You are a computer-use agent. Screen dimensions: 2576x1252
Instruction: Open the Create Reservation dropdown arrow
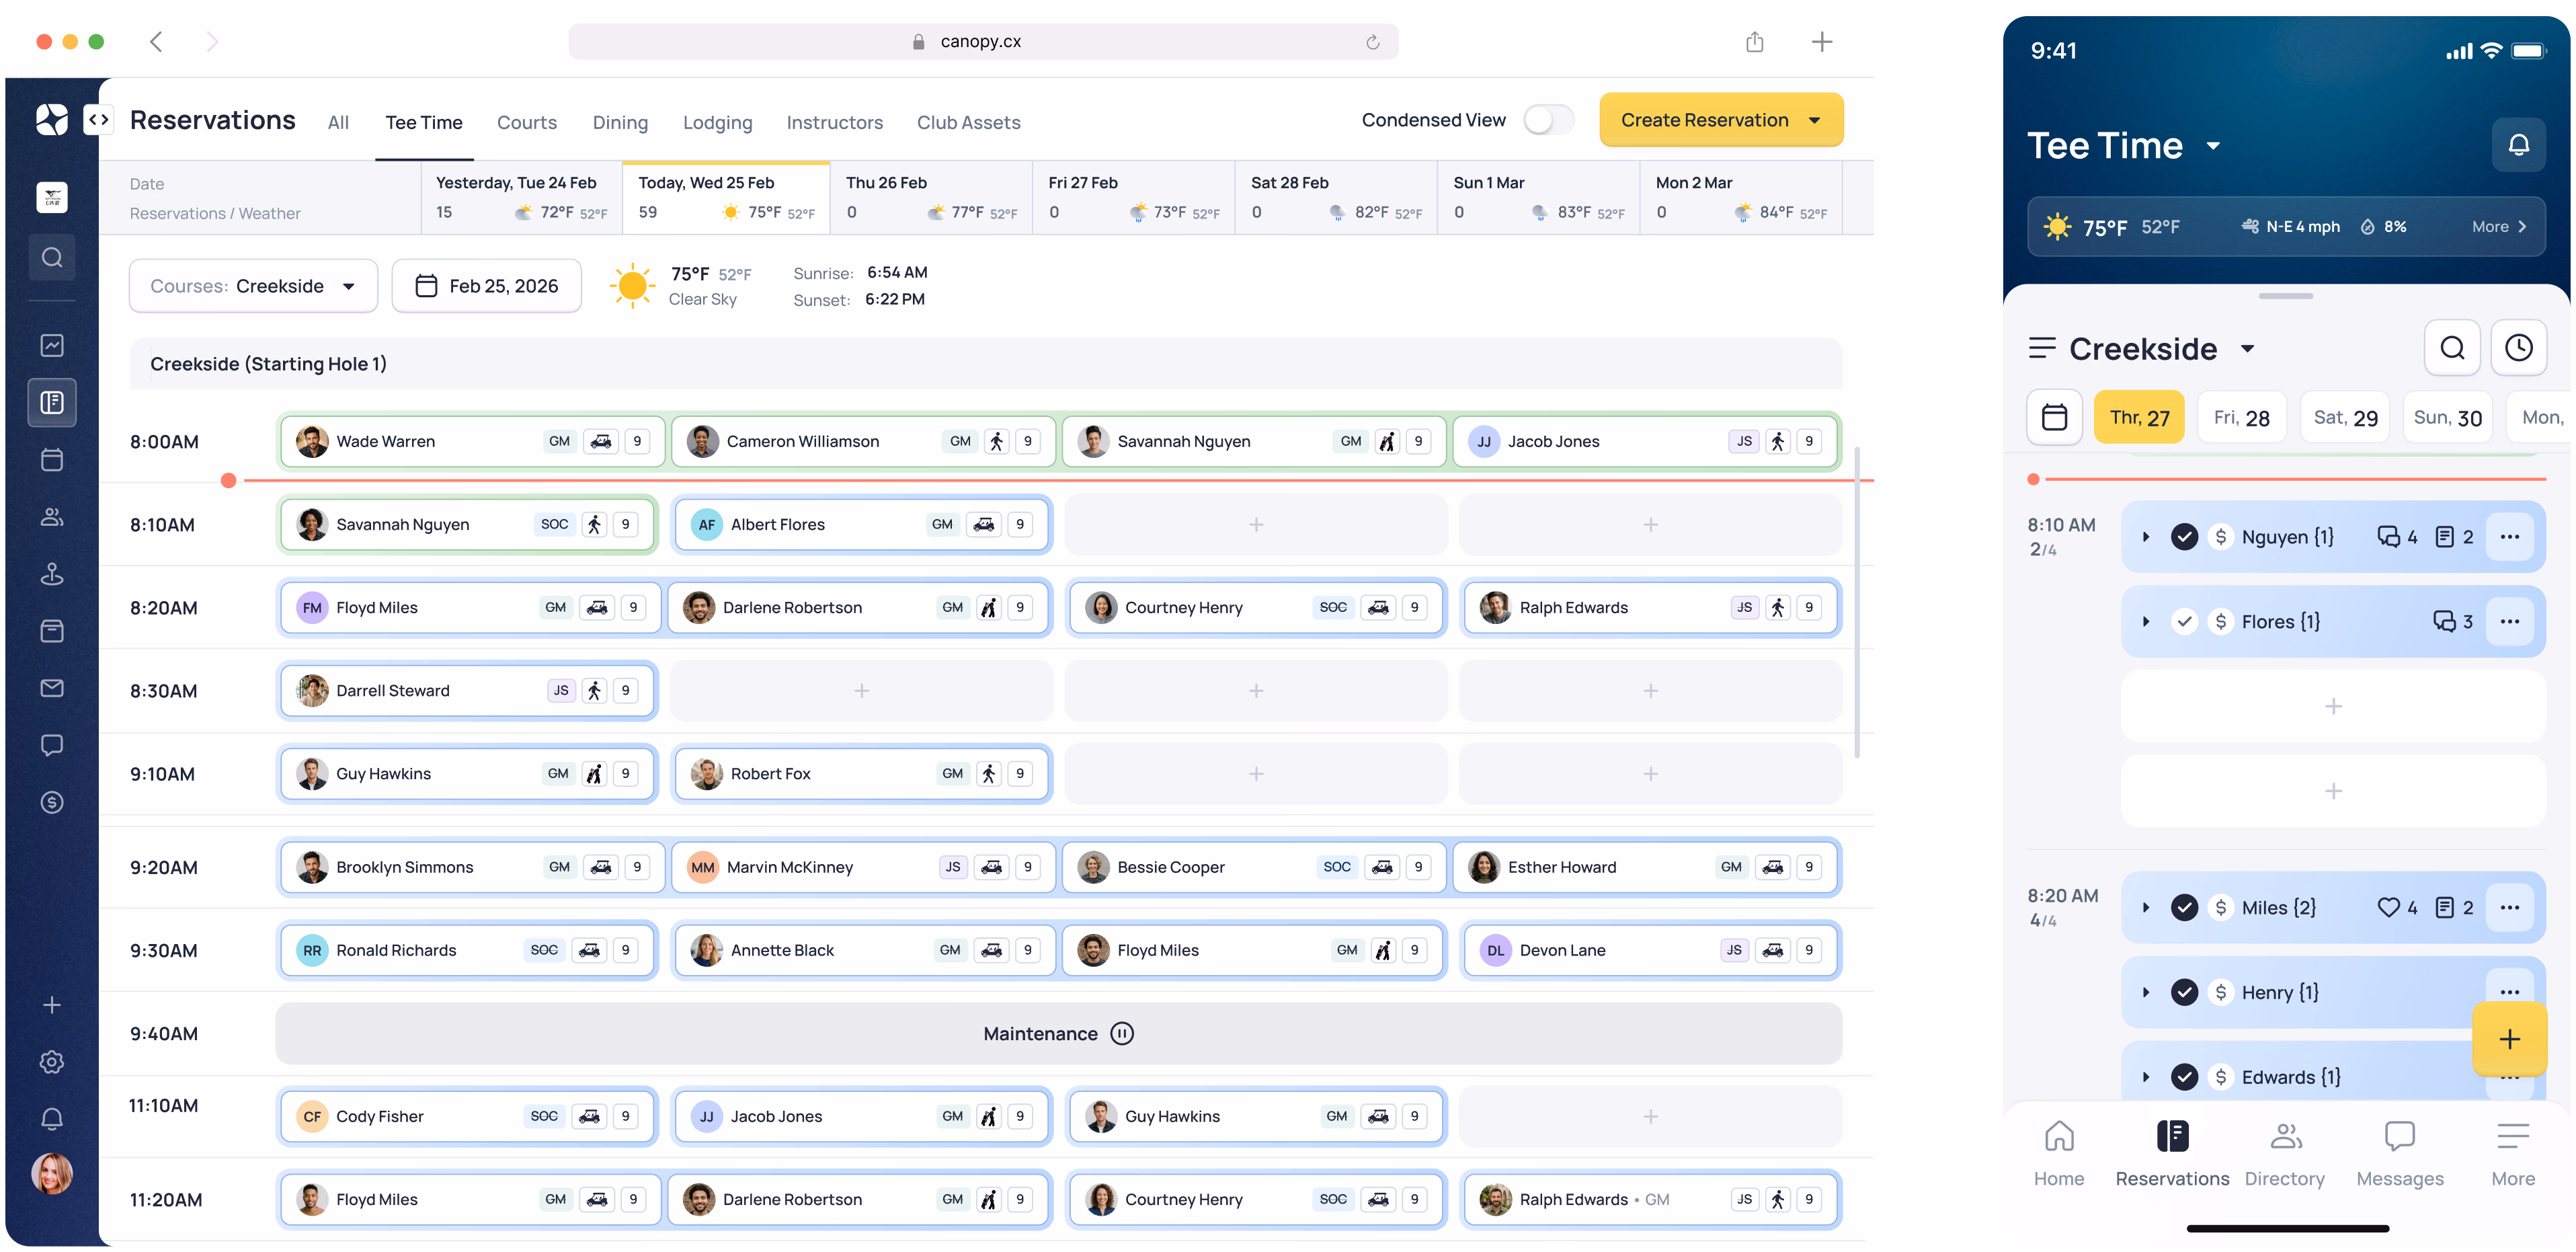(1814, 120)
